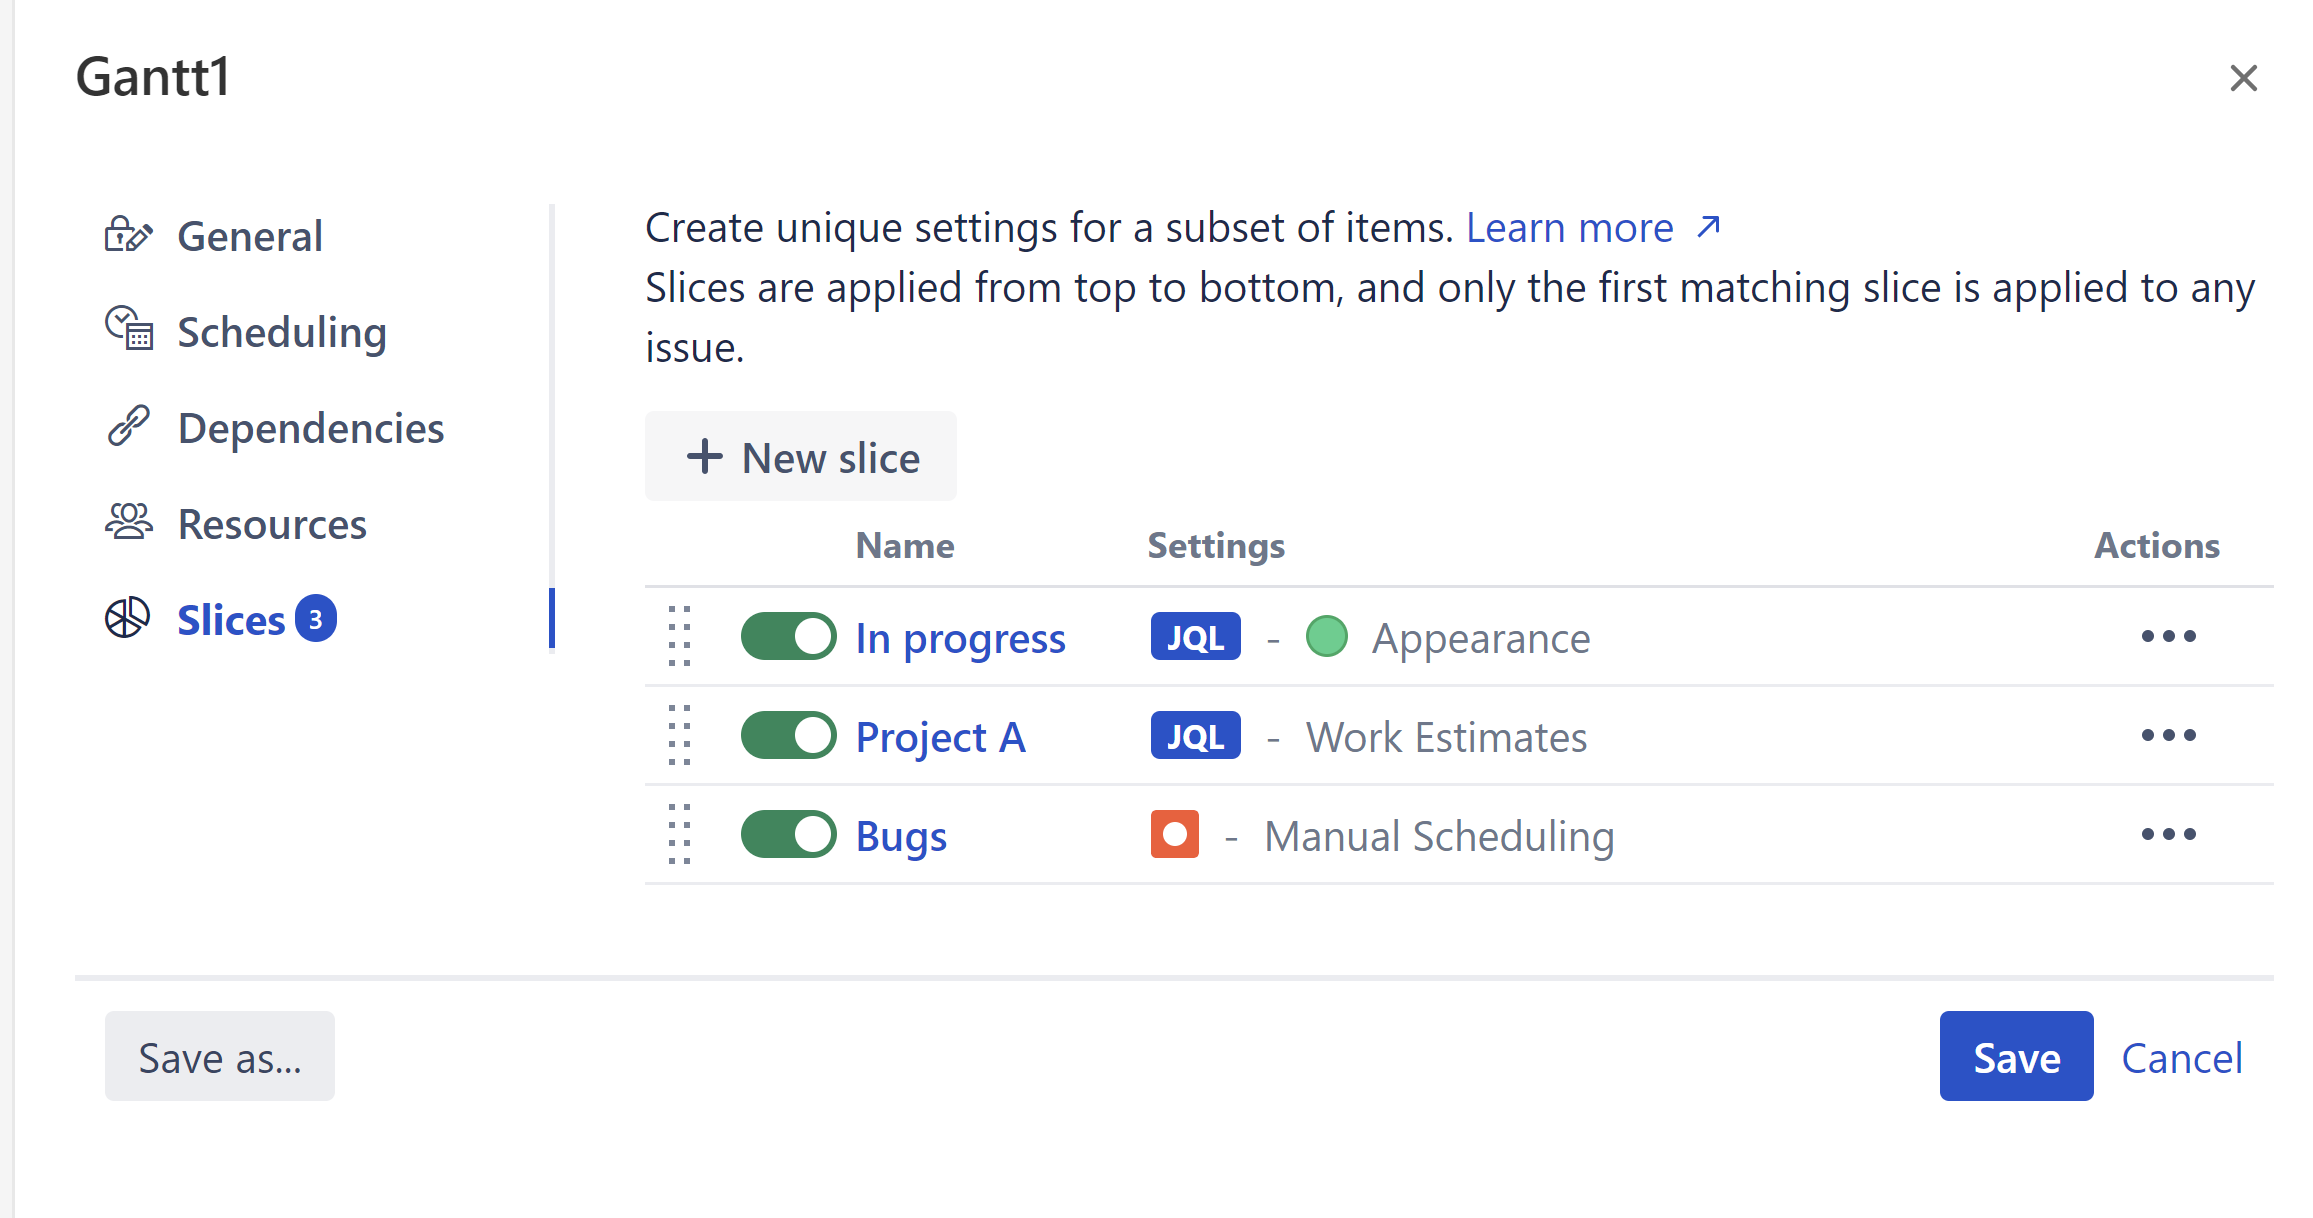Open the Dependencies section

tap(310, 428)
